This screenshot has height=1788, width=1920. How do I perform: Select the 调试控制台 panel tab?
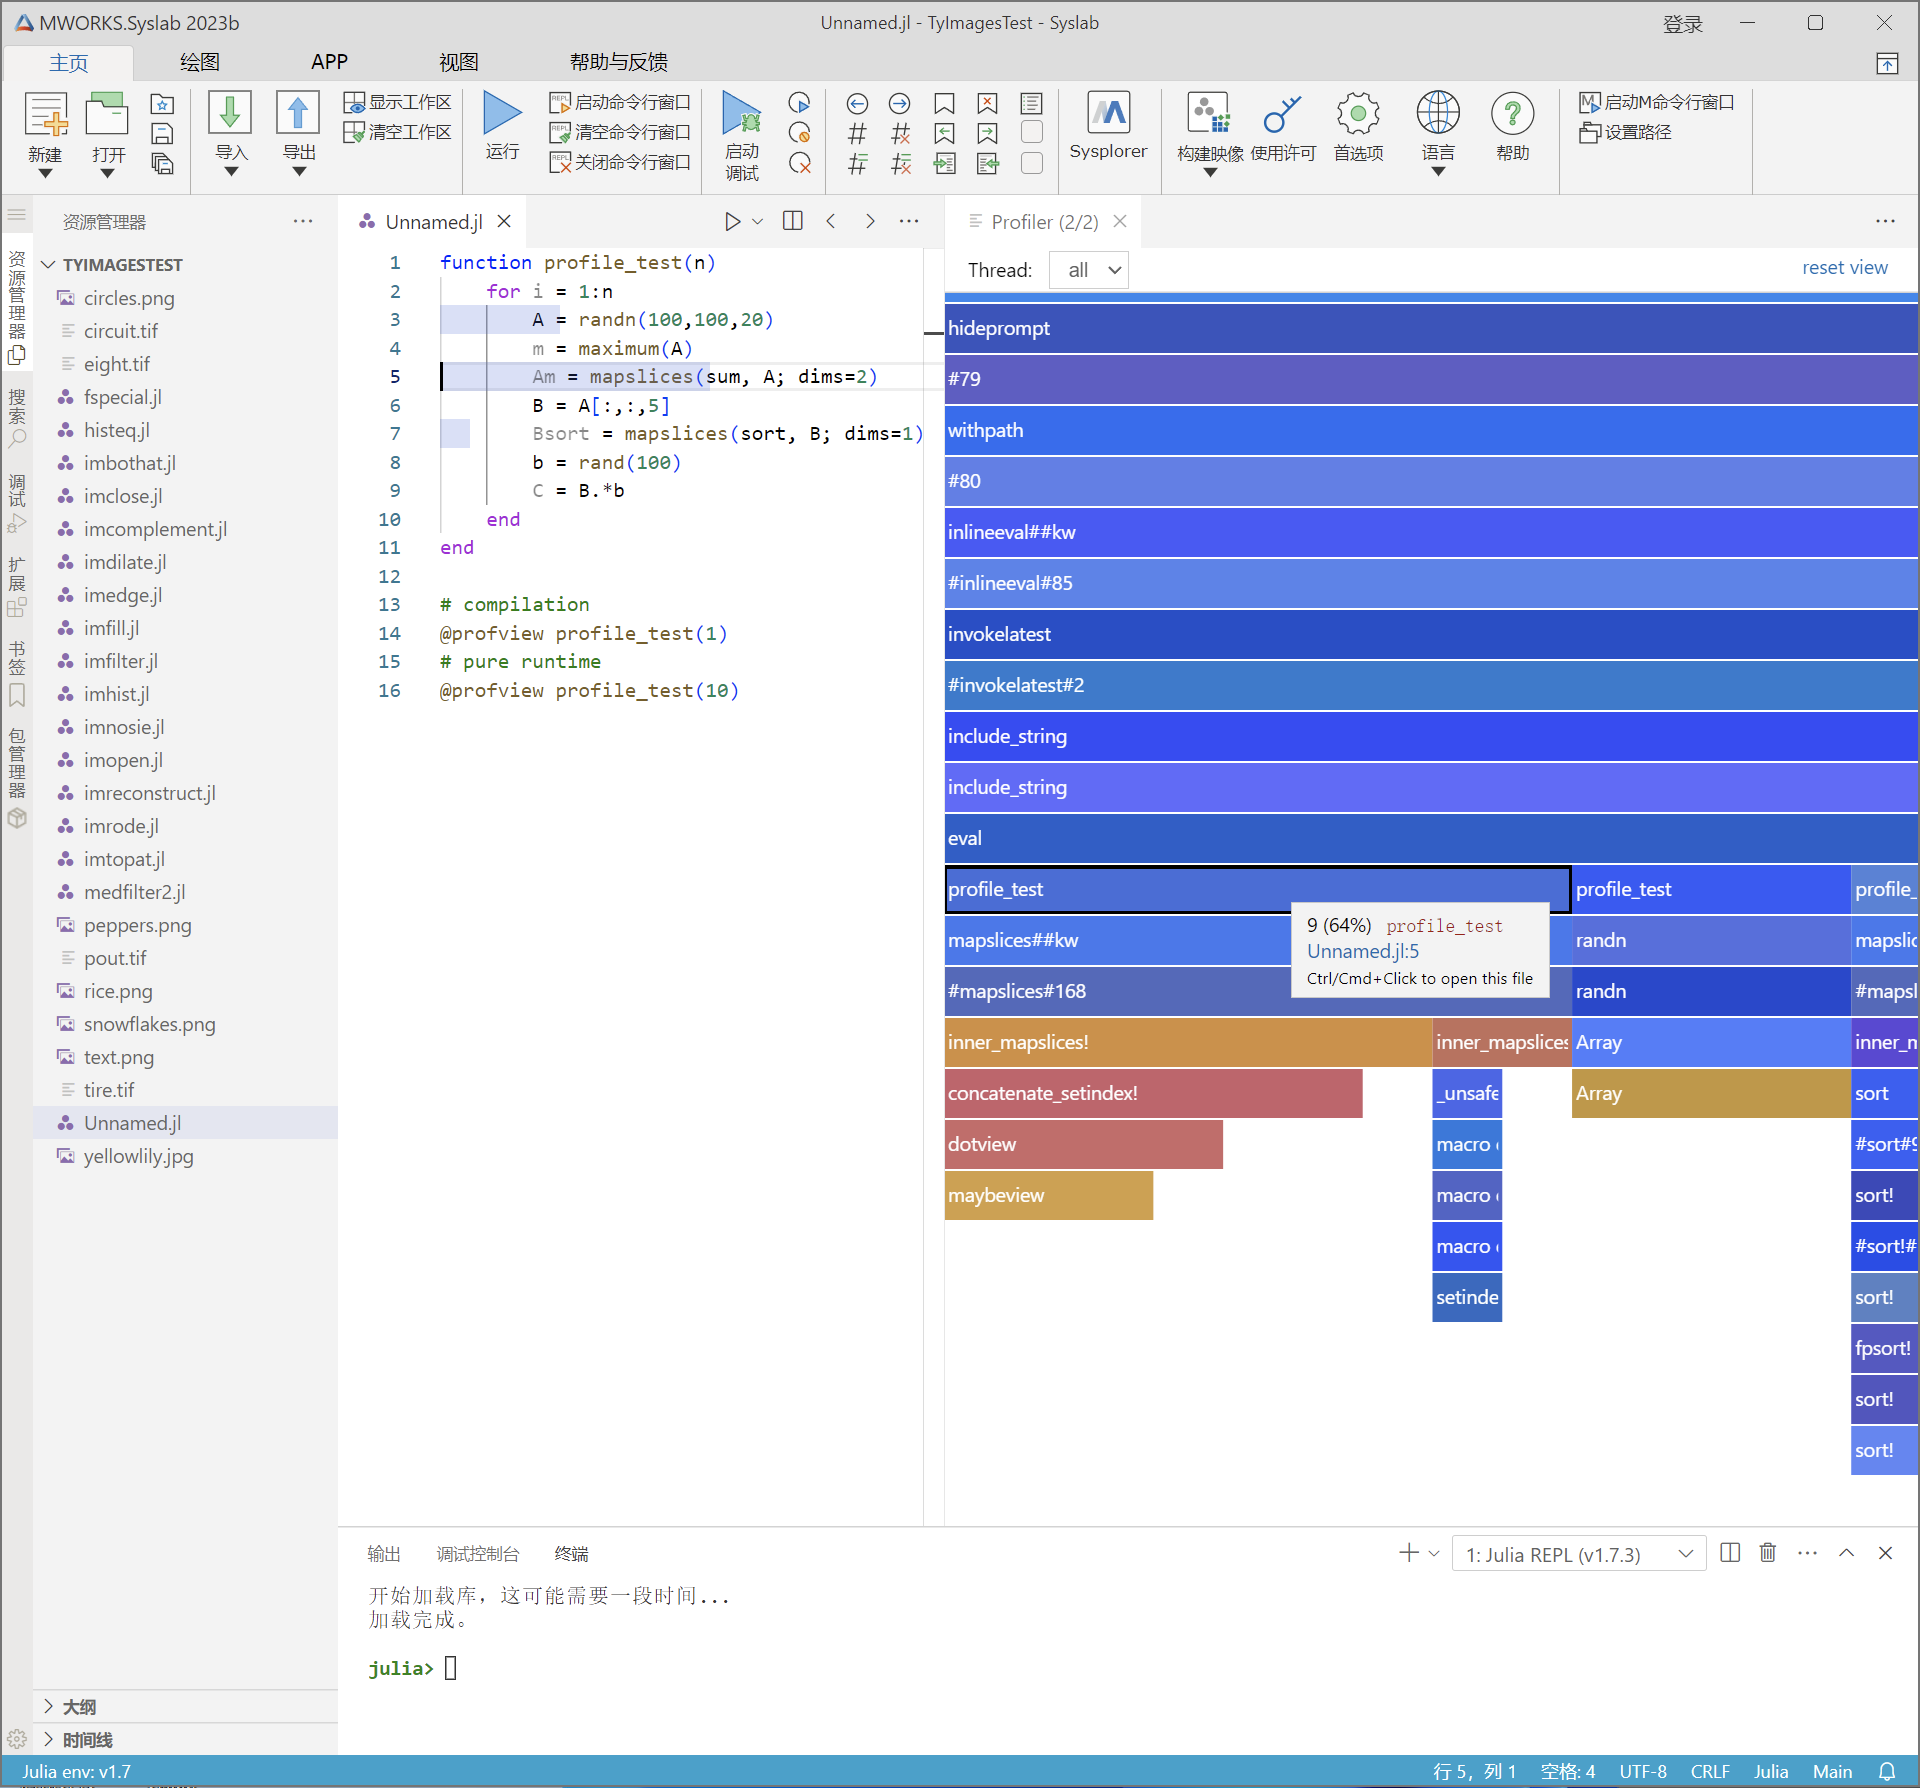point(477,1553)
